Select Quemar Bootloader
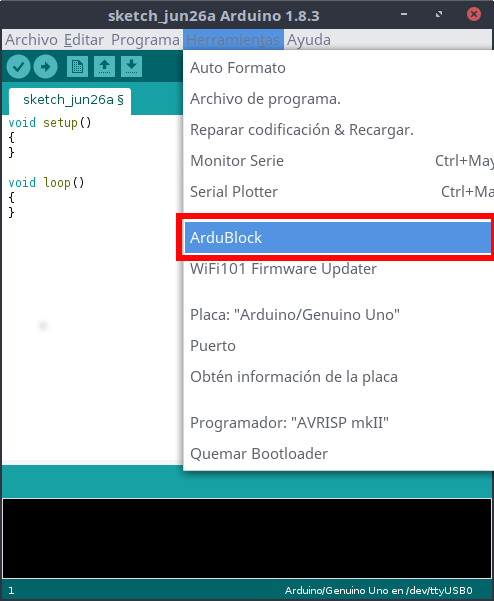Viewport: 494px width, 601px height. click(x=339, y=454)
